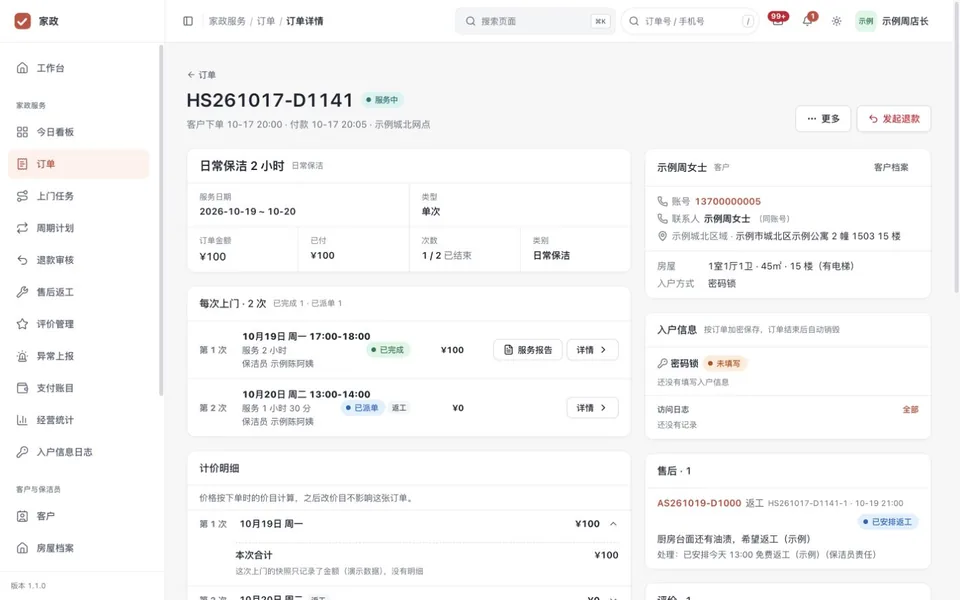Click the 示例 avatar badge

(x=866, y=21)
